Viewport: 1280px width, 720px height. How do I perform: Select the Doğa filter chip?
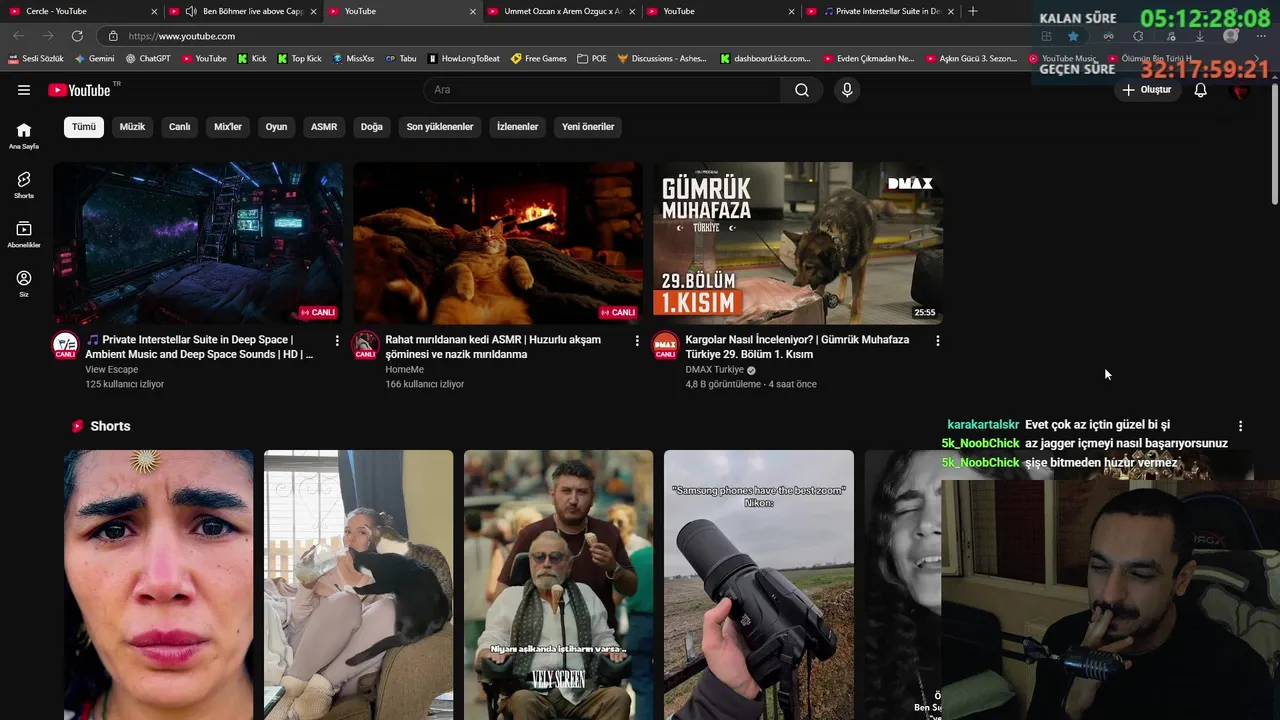372,127
